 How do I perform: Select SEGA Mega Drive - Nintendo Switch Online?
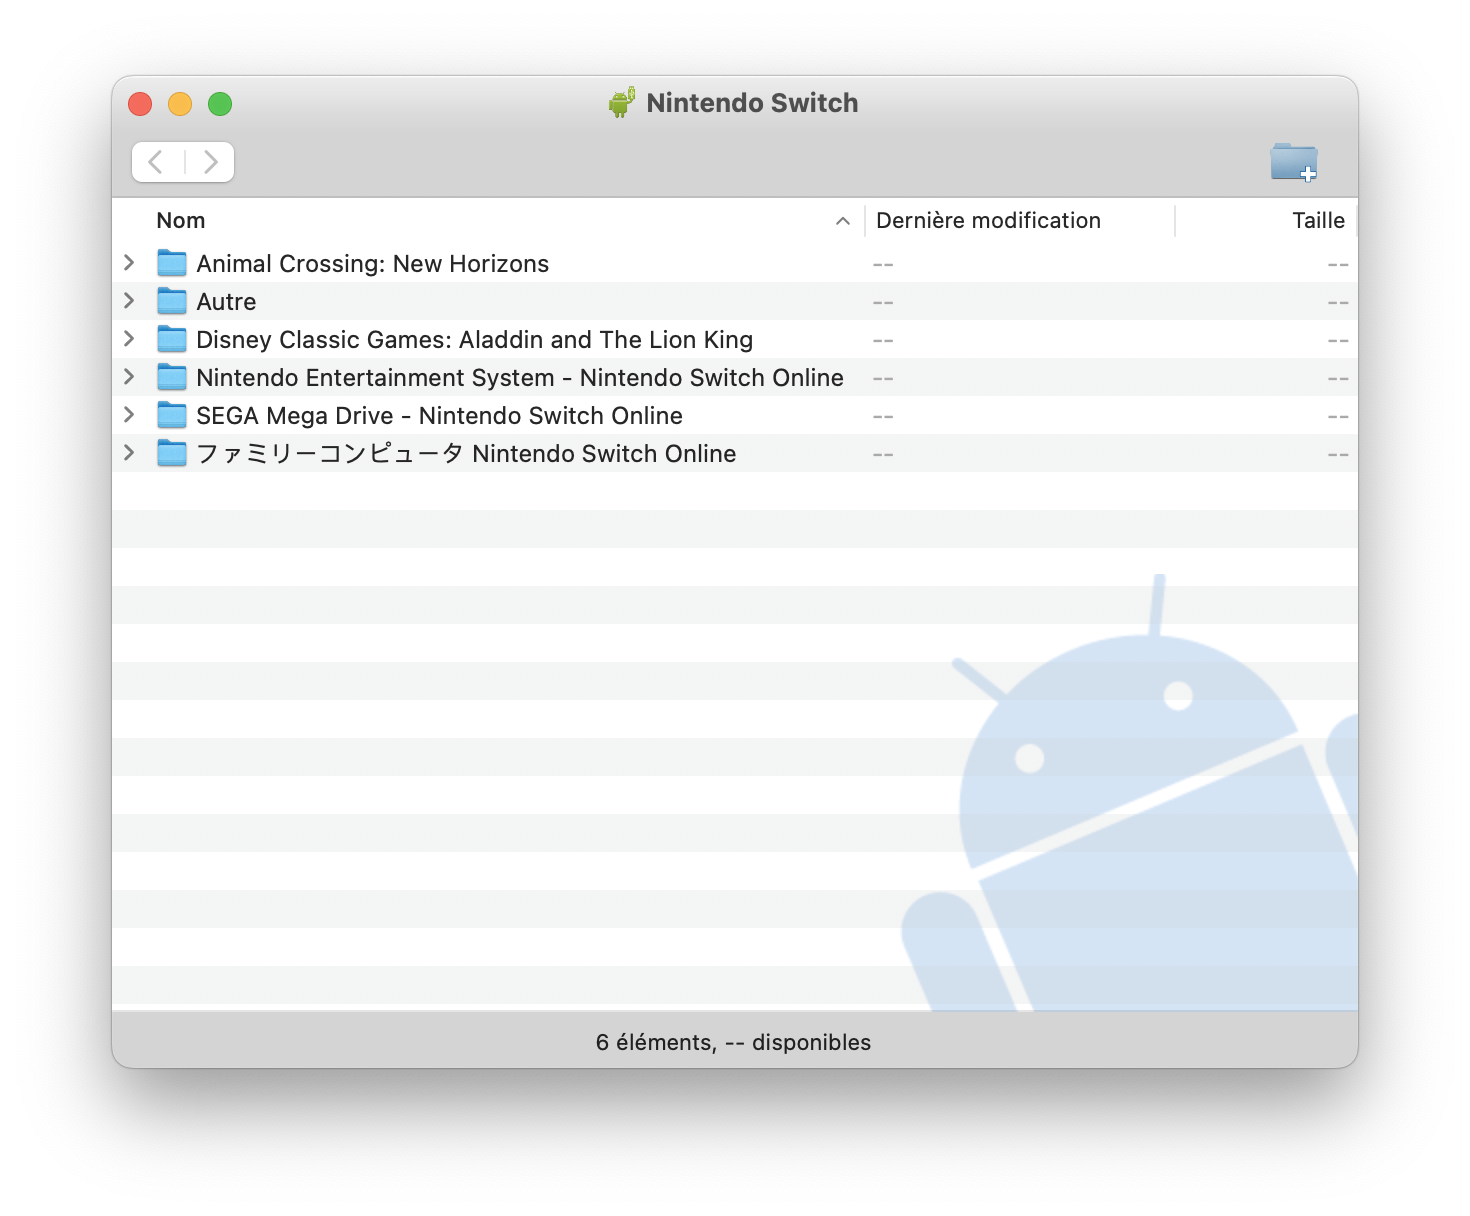440,416
